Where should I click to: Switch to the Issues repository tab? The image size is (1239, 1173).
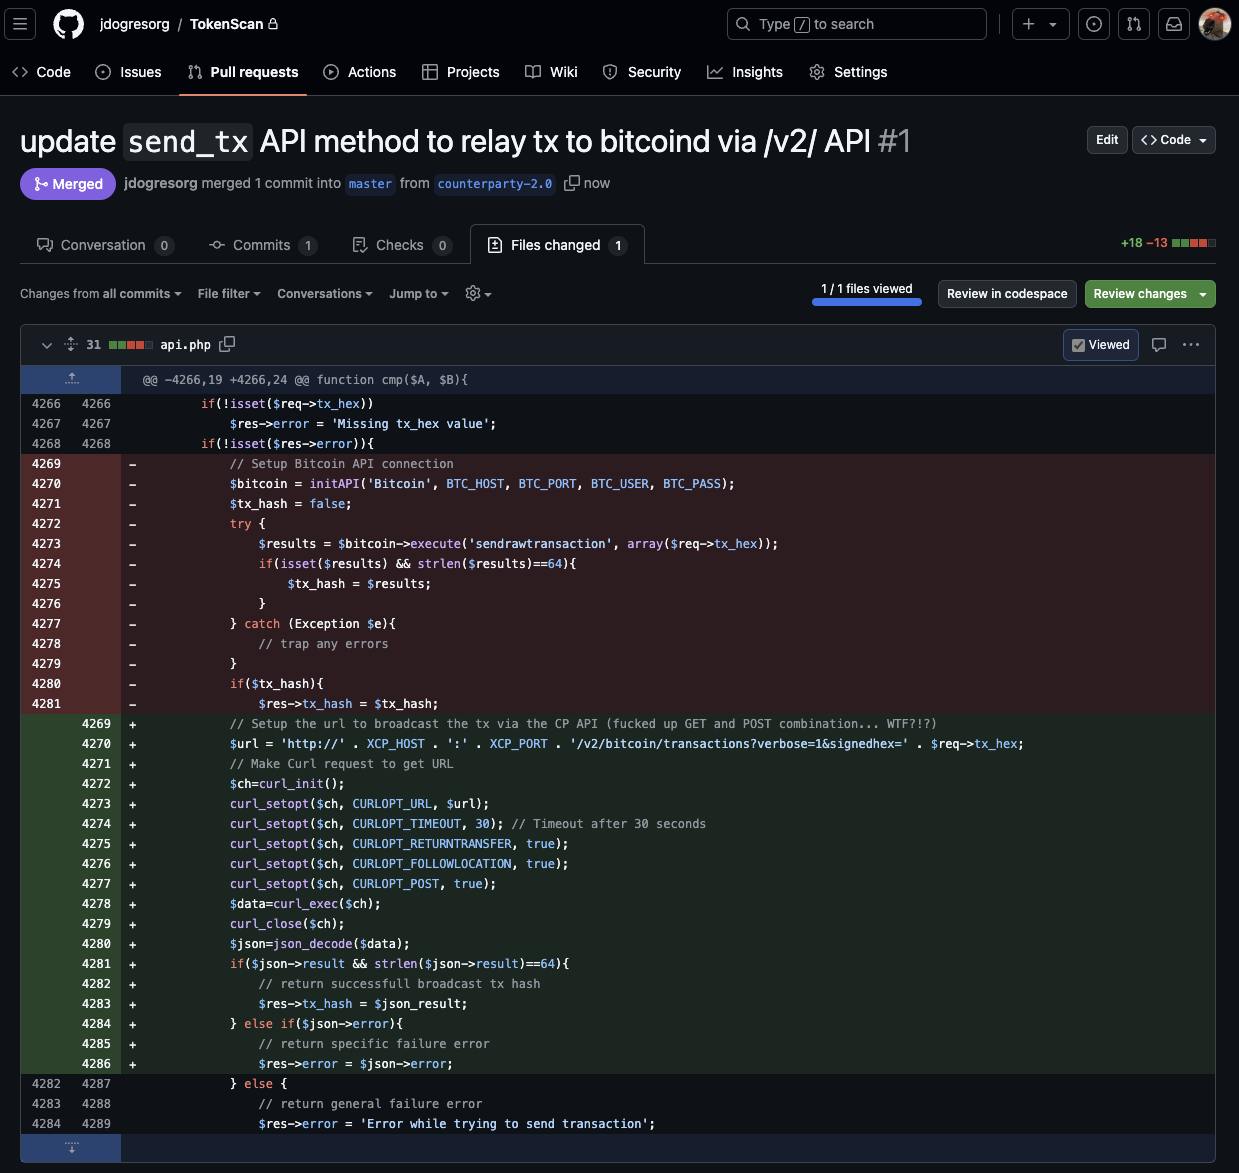click(128, 72)
